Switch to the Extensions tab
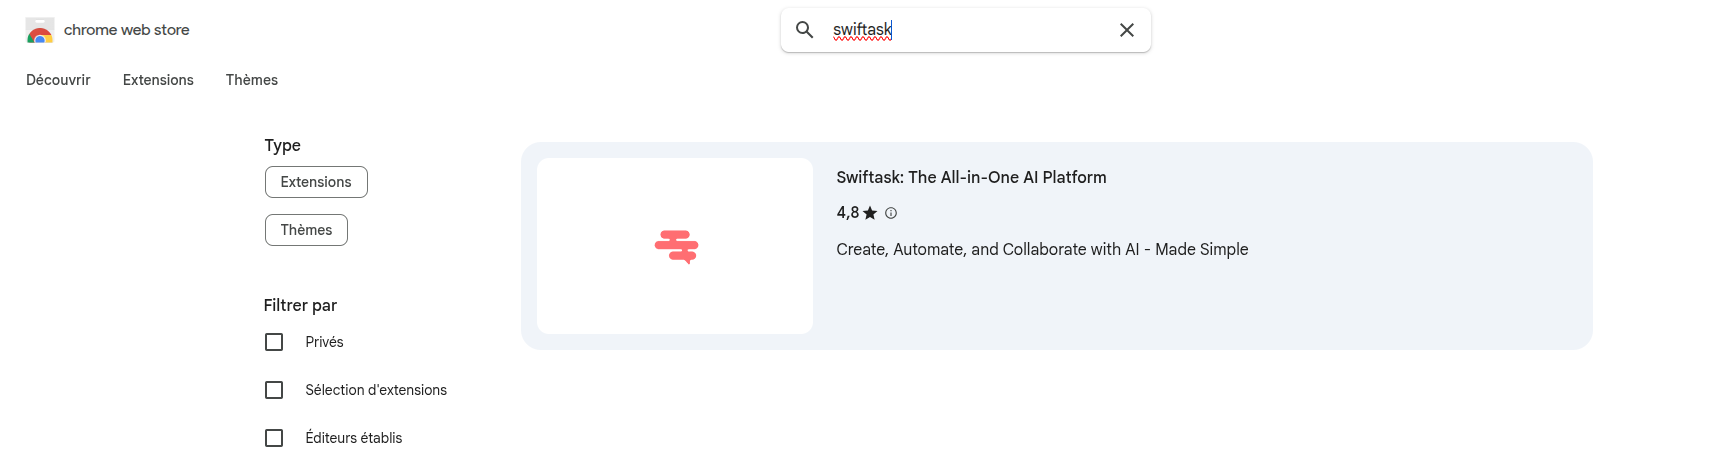This screenshot has height=470, width=1726. (158, 80)
